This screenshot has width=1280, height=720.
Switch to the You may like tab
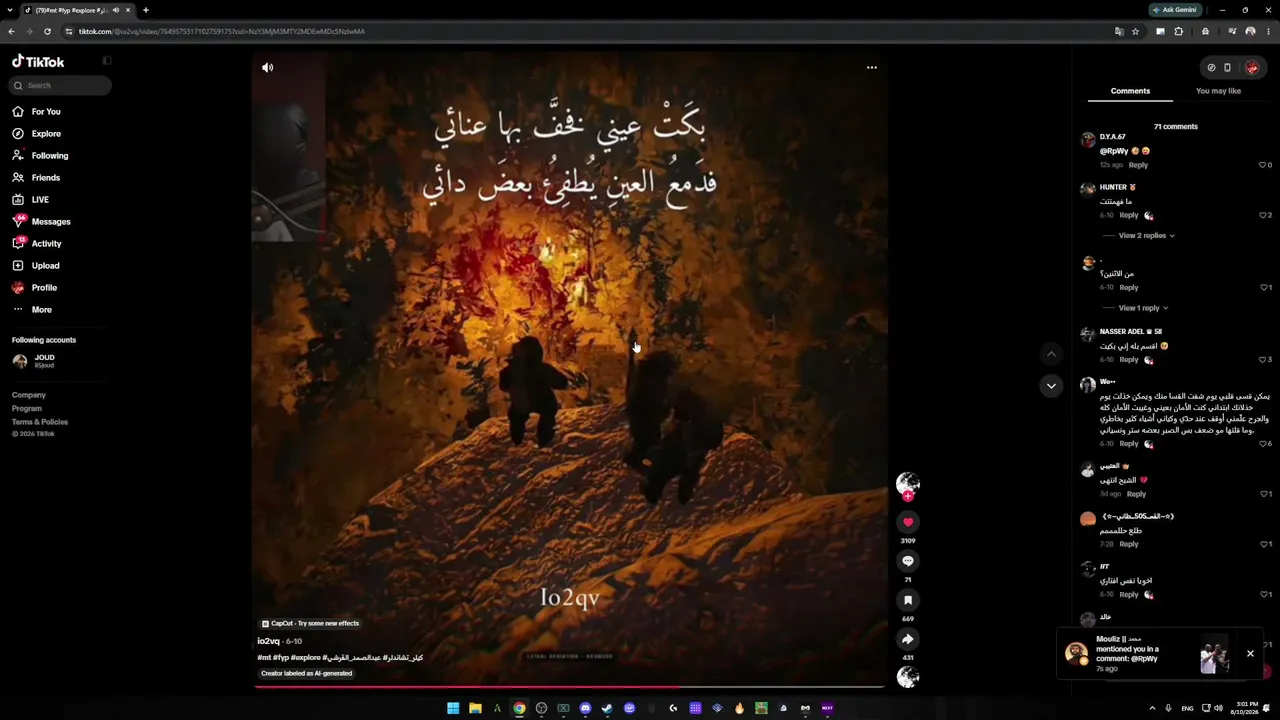[x=1218, y=91]
